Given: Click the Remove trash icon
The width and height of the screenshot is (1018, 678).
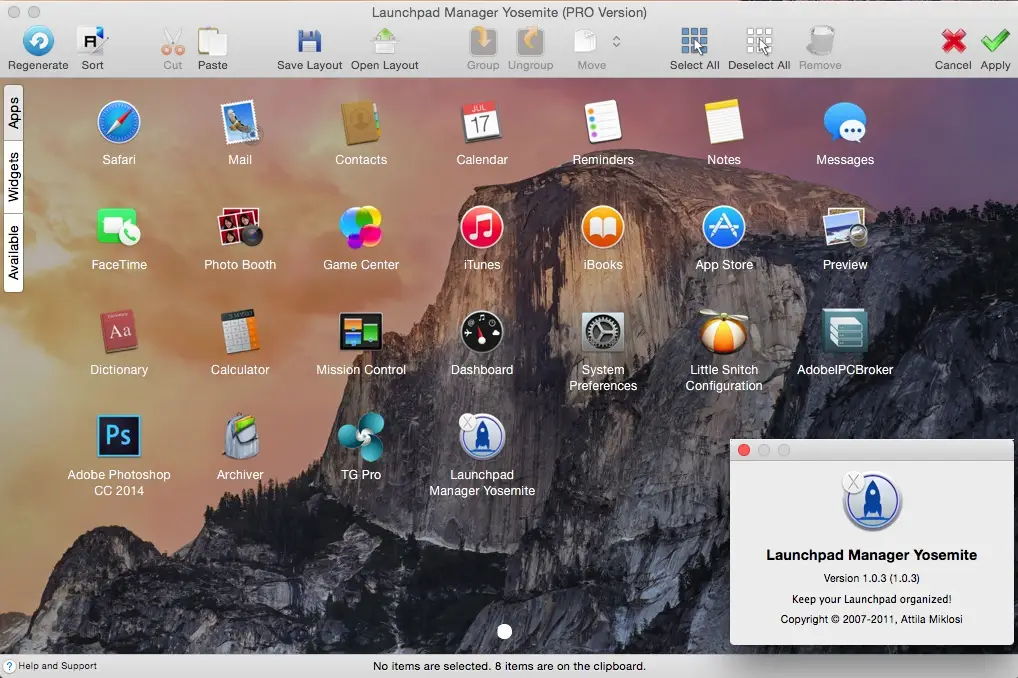Looking at the screenshot, I should pos(820,42).
